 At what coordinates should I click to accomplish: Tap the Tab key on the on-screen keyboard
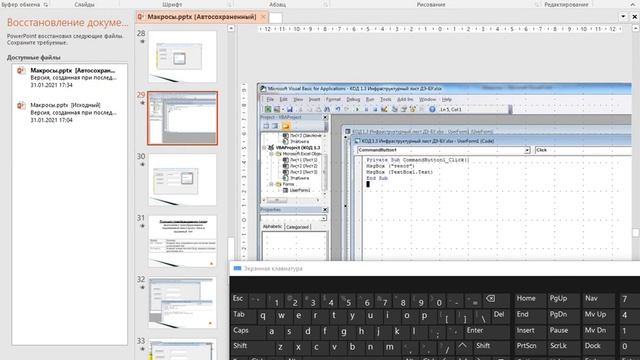coord(243,315)
